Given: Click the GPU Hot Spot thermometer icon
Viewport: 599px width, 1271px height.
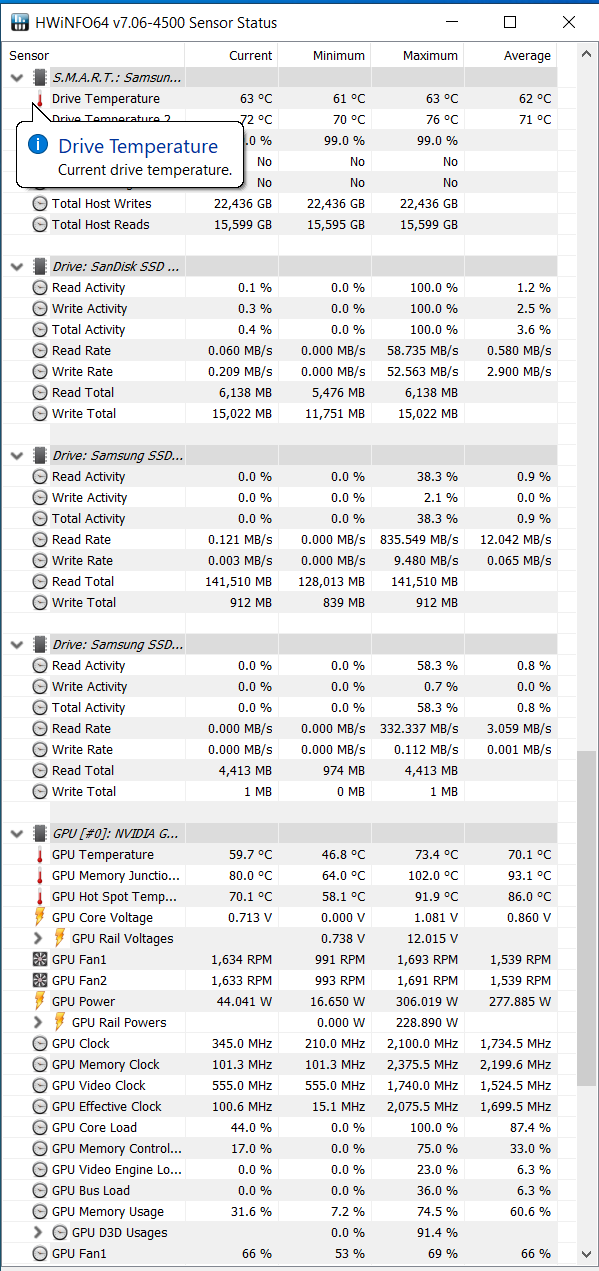Looking at the screenshot, I should pyautogui.click(x=40, y=897).
